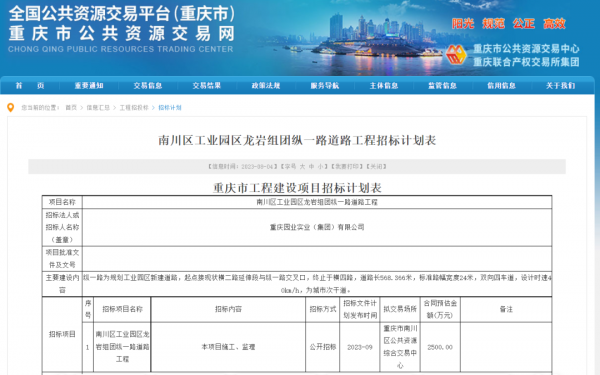Click the 招标内容 column header
The image size is (600, 375).
[228, 309]
